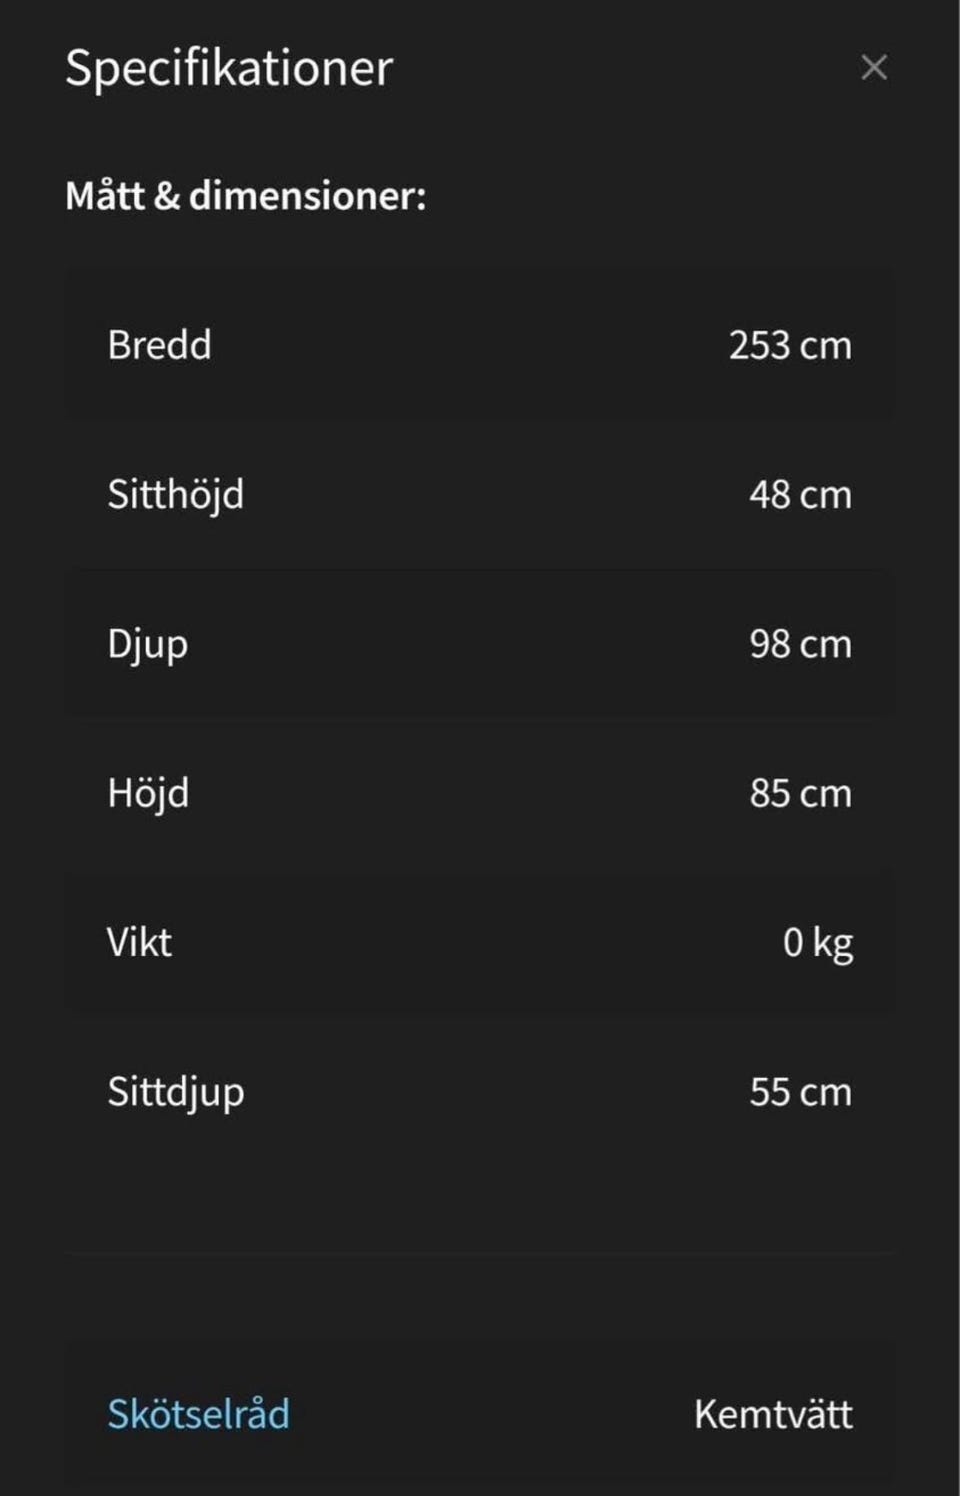Tap the middle of the Bredd row
960x1496 pixels.
480,345
